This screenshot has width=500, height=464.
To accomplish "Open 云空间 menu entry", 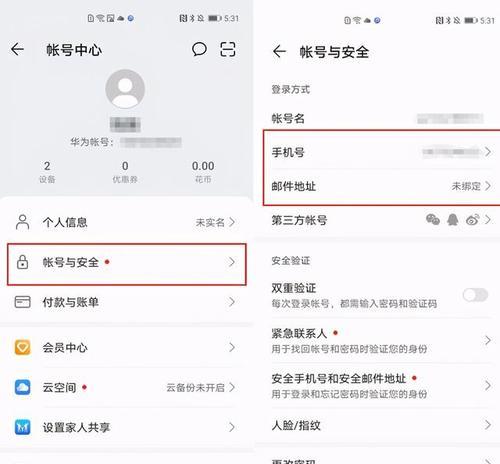I will 126,387.
